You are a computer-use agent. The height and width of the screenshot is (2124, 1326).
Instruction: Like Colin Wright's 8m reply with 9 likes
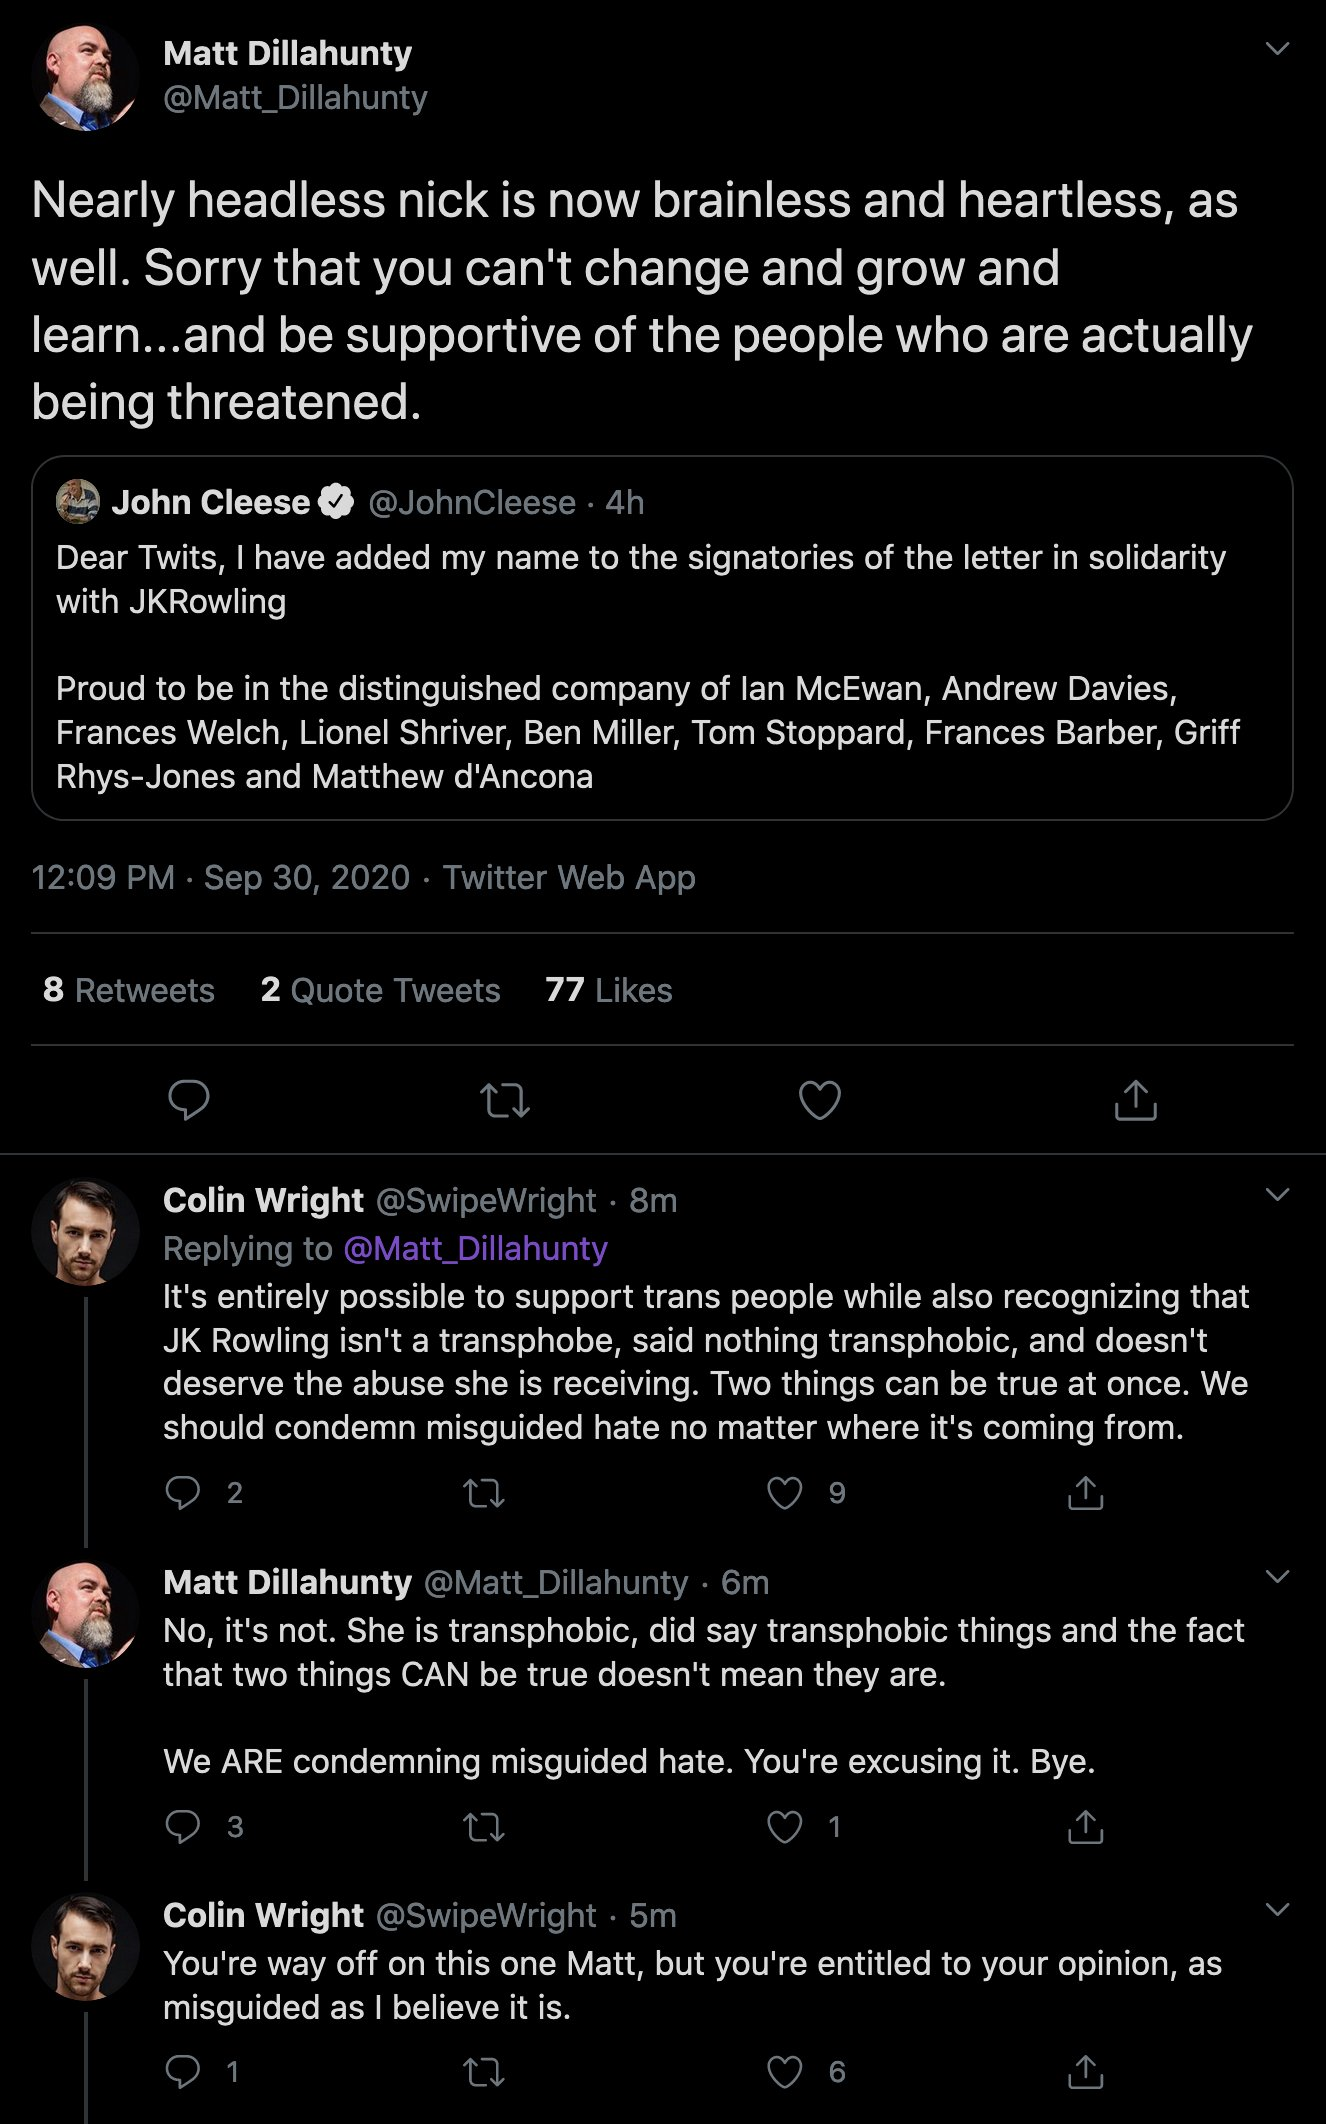[x=784, y=1493]
